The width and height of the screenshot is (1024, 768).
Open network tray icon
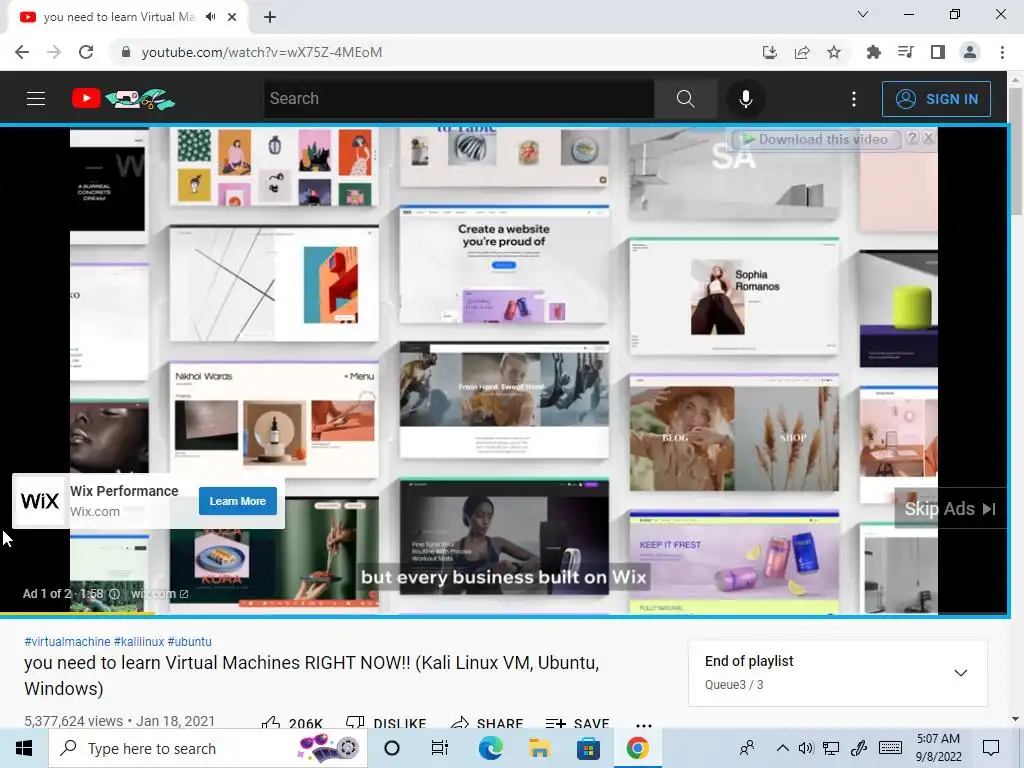pyautogui.click(x=831, y=748)
